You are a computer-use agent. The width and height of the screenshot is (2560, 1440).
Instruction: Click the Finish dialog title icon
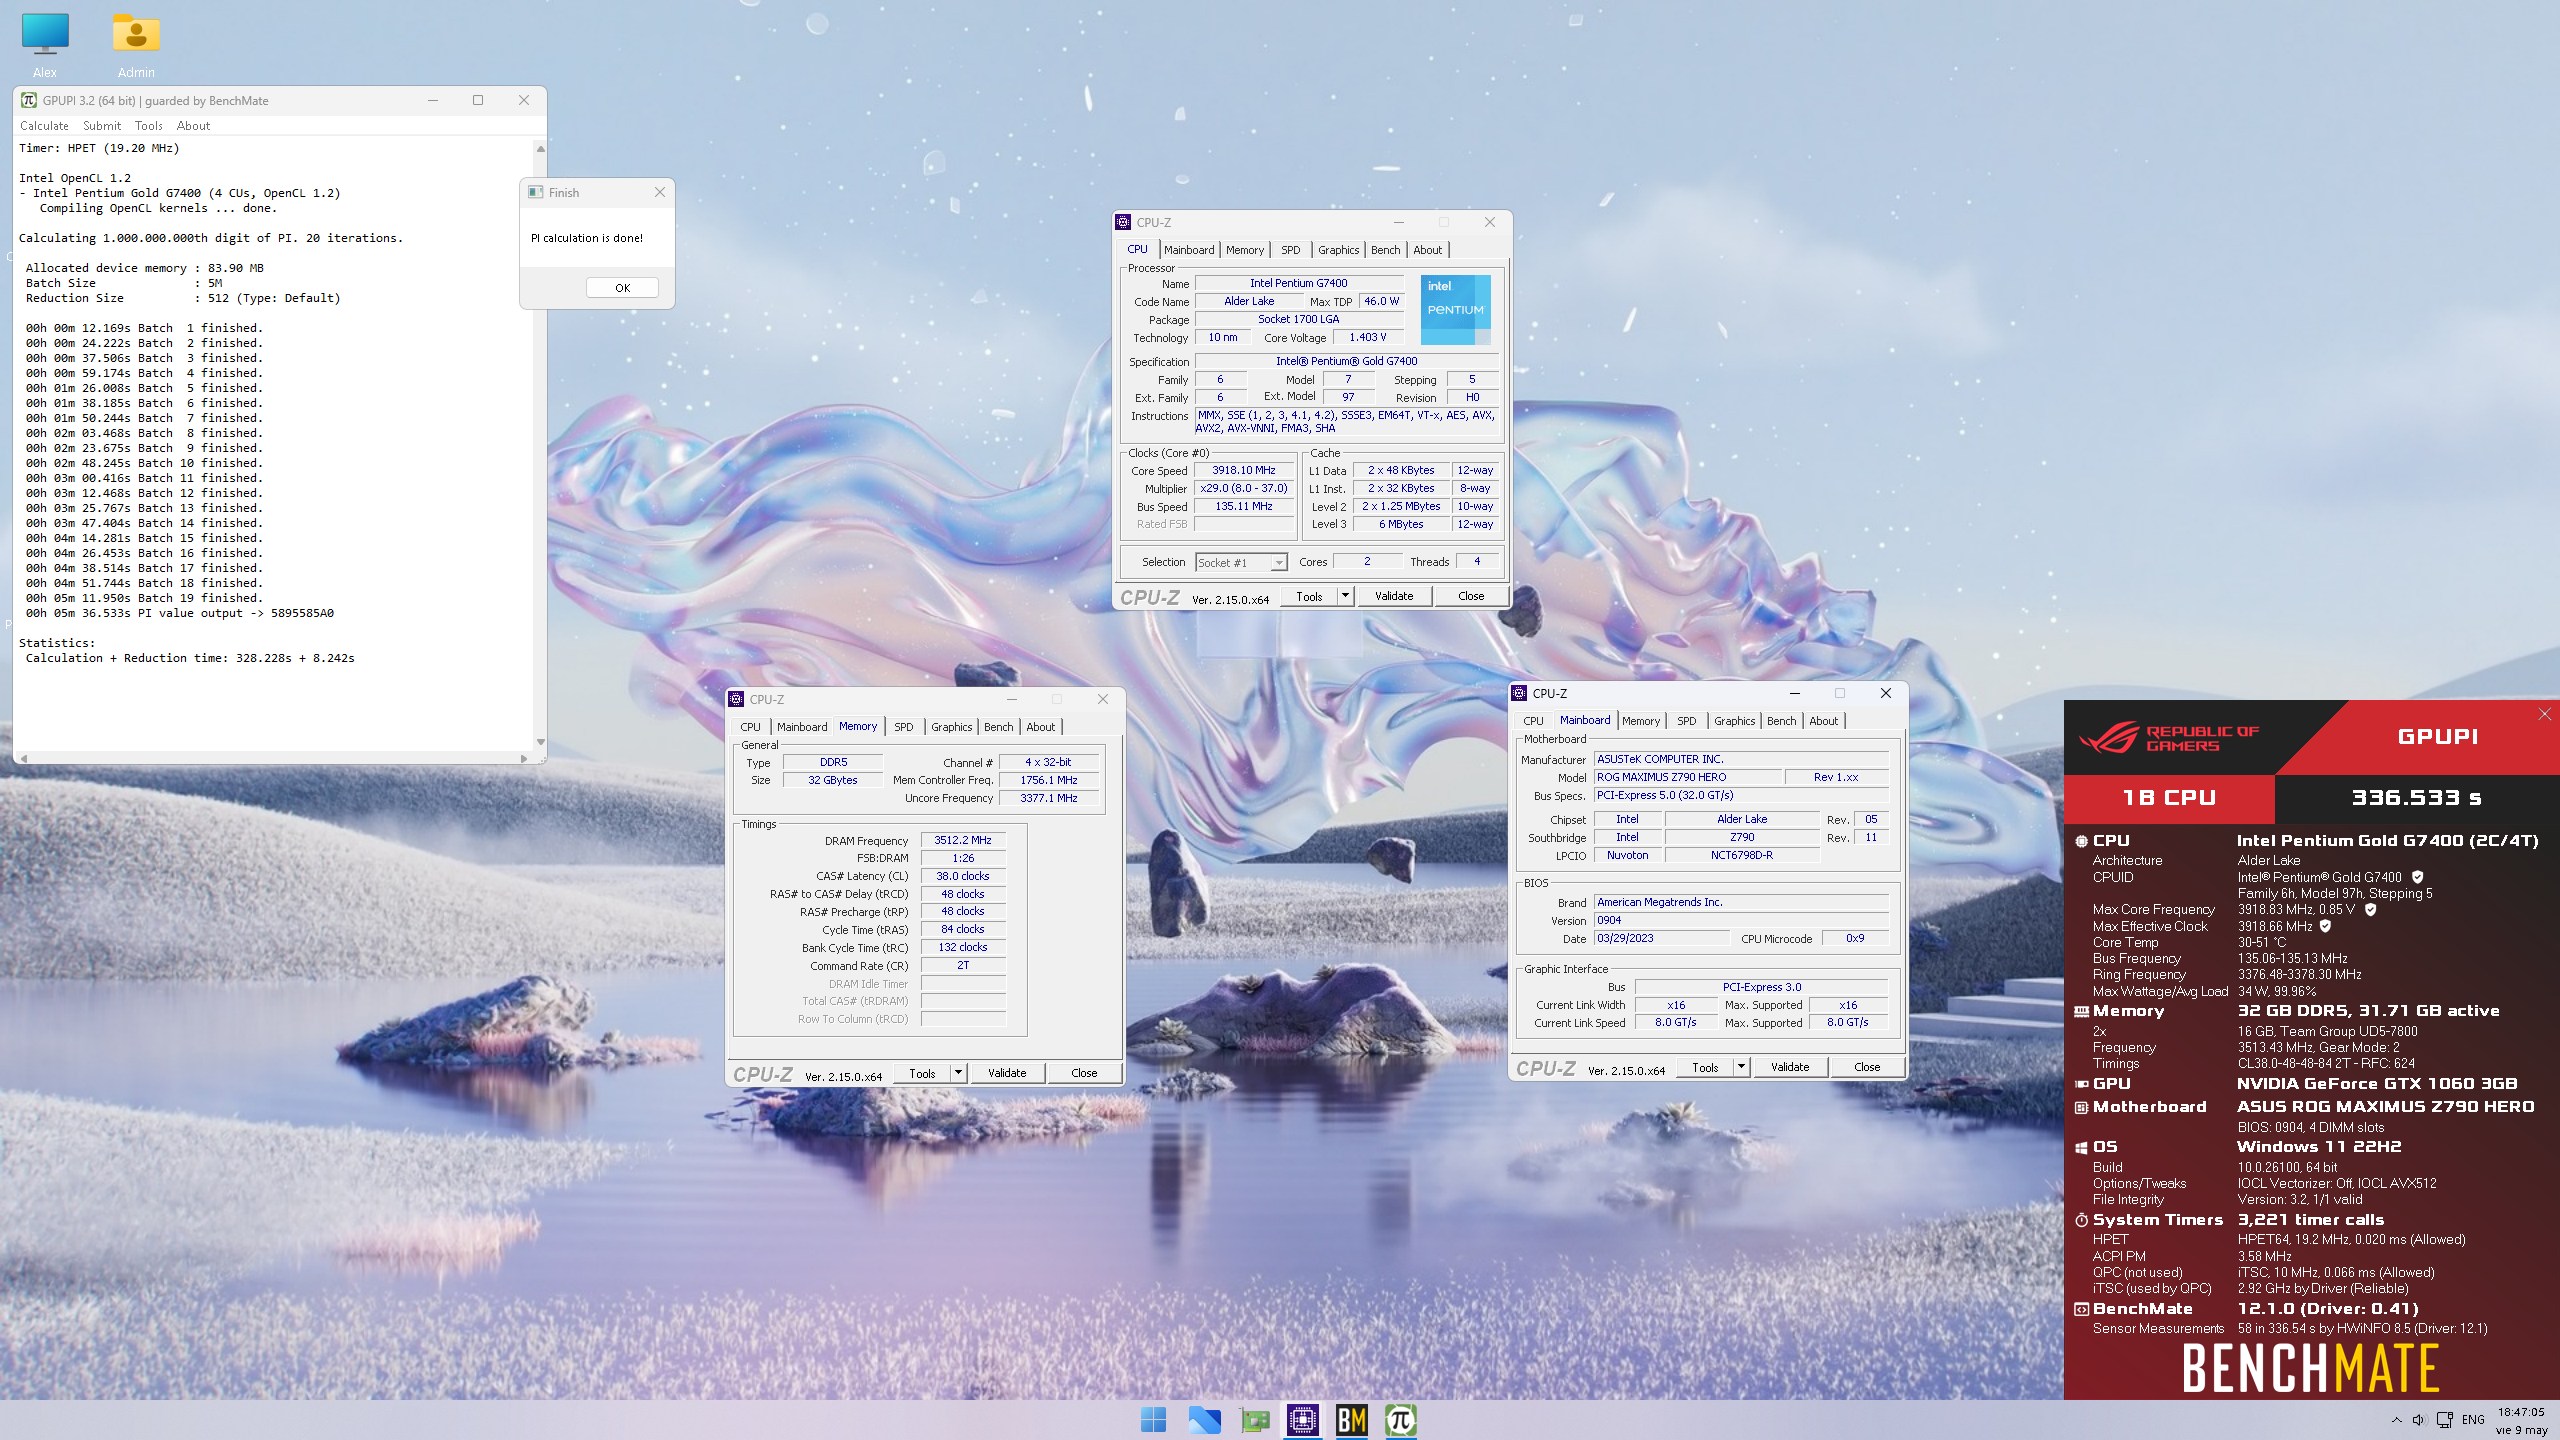tap(536, 193)
